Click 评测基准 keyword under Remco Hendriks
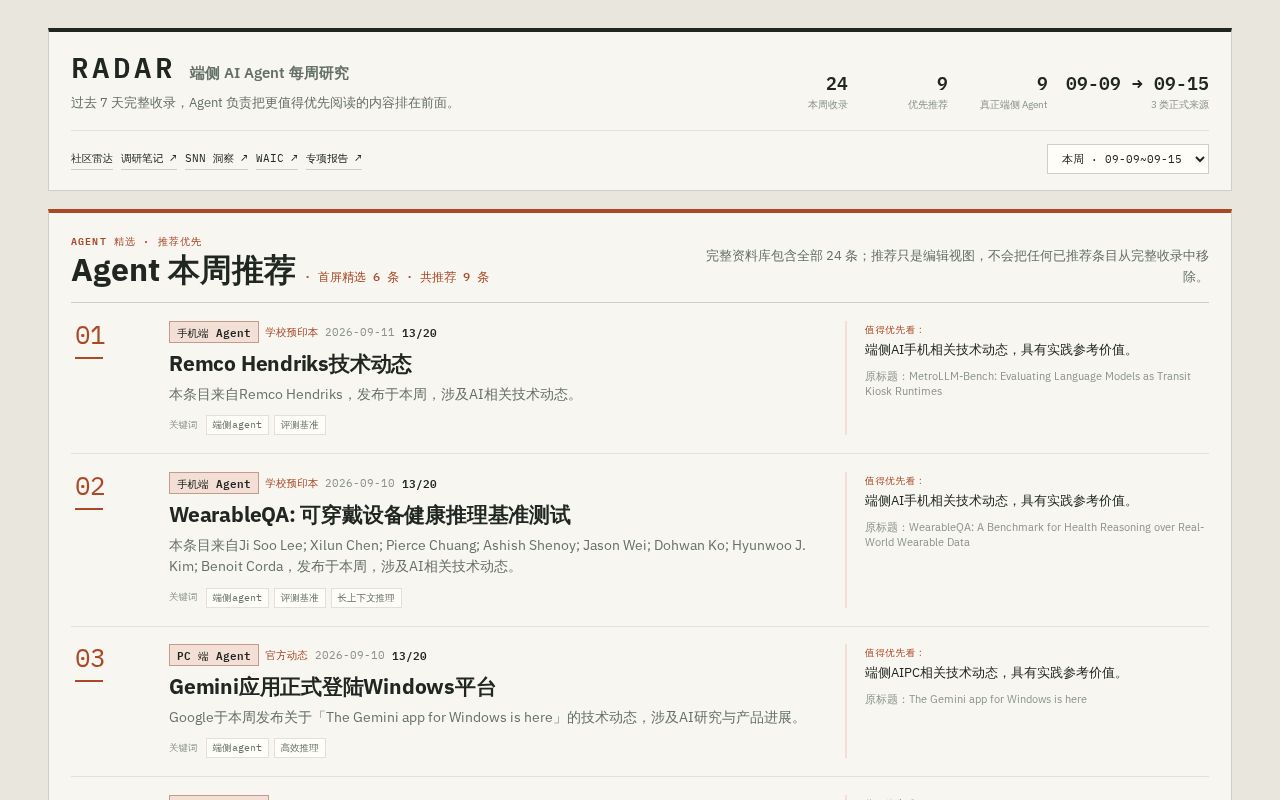This screenshot has width=1280, height=800. coord(300,425)
